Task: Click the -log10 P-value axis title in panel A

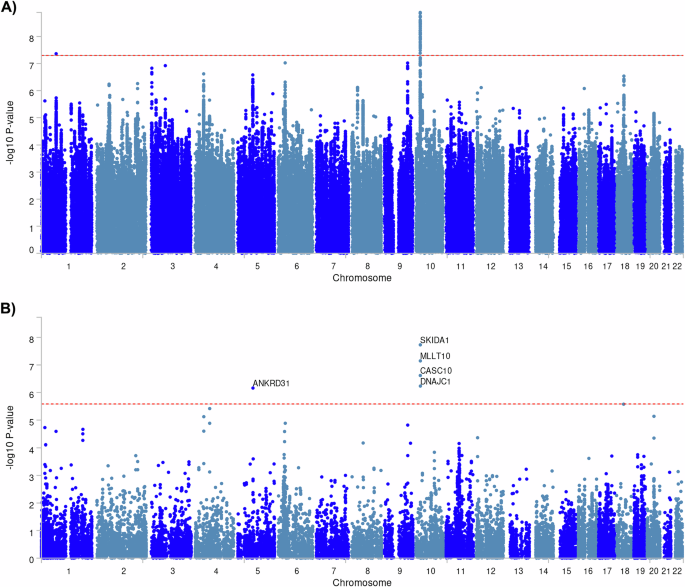Action: tap(10, 133)
